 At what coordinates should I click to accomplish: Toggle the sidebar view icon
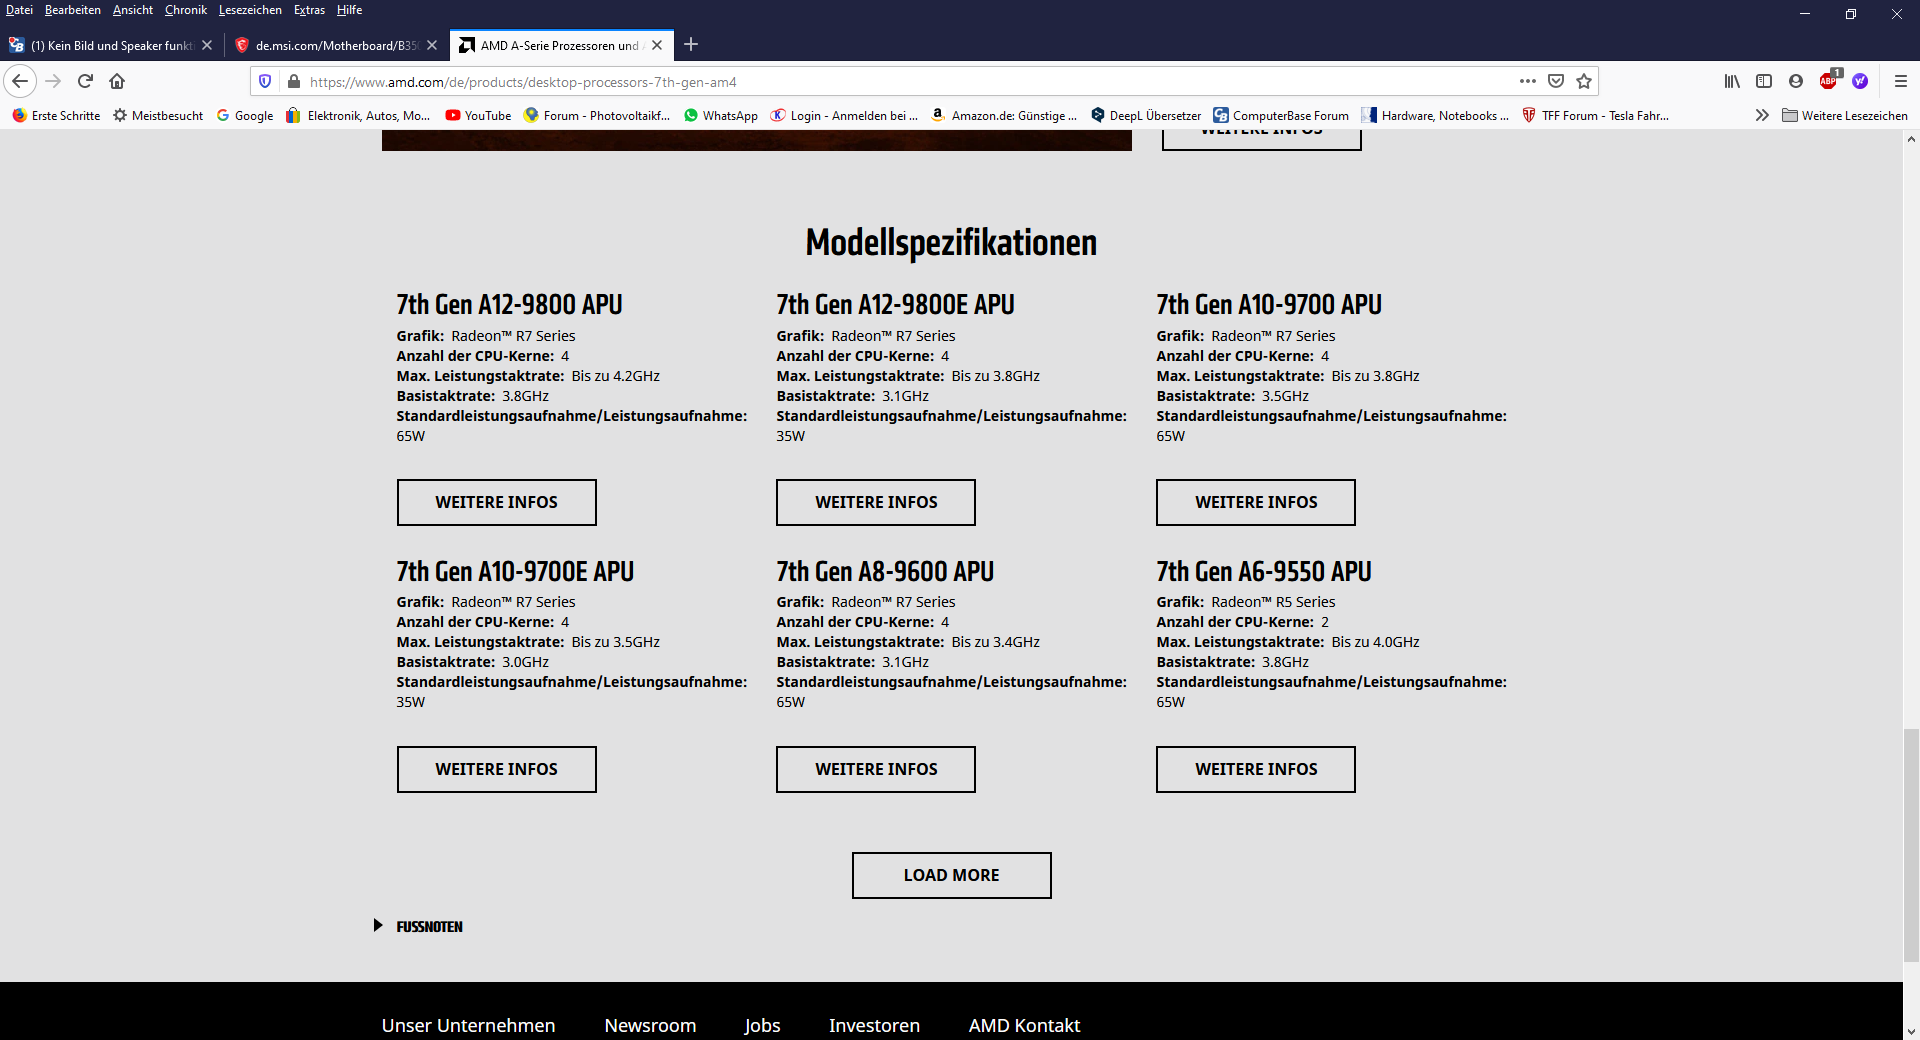[1764, 81]
